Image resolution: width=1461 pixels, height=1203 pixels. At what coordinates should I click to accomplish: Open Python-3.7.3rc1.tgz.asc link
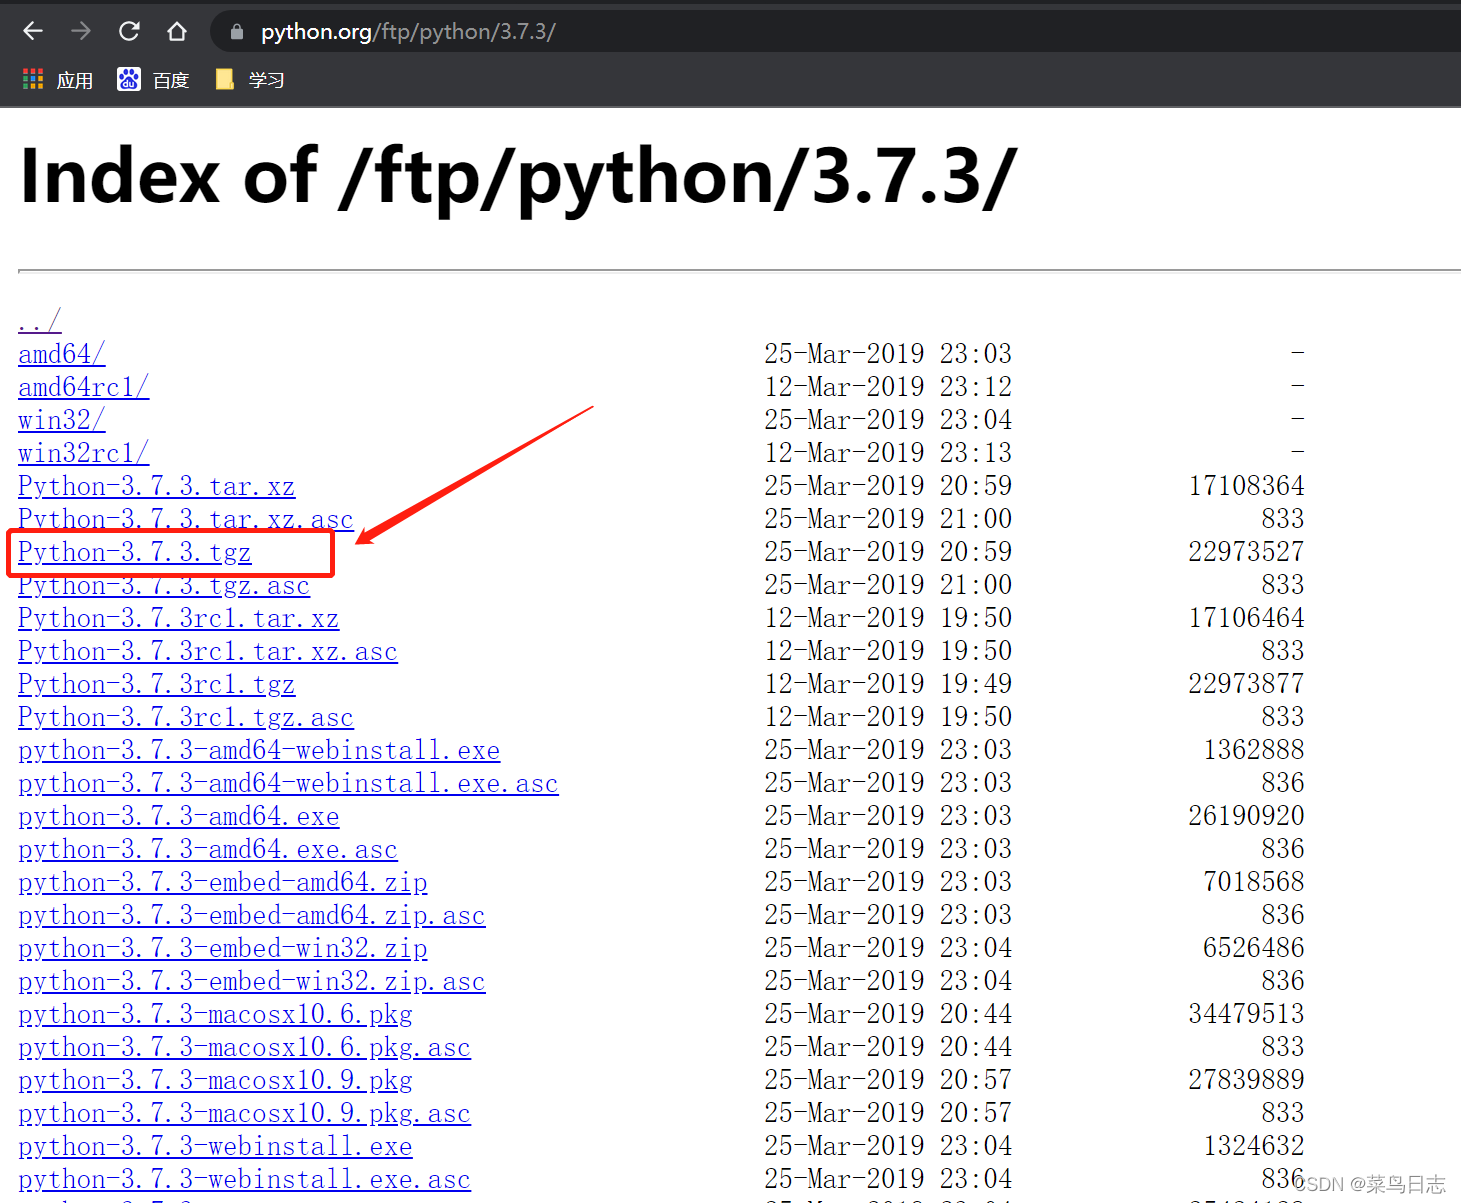pyautogui.click(x=186, y=717)
